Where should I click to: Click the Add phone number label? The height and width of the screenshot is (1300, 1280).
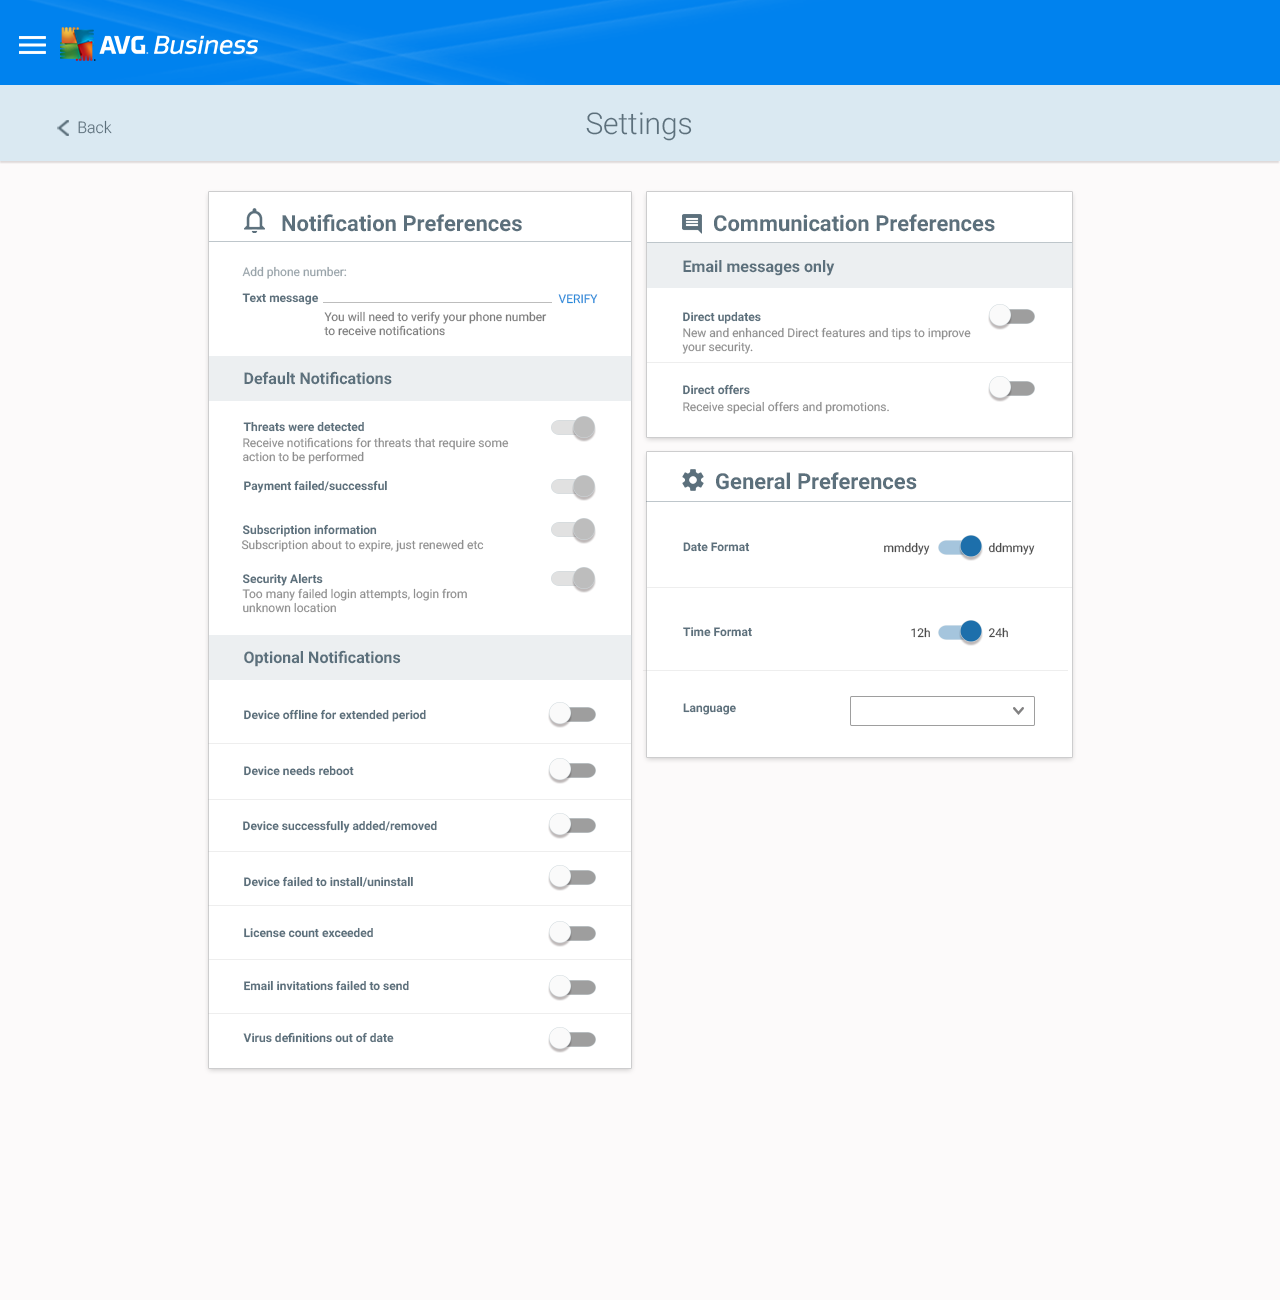click(x=295, y=272)
